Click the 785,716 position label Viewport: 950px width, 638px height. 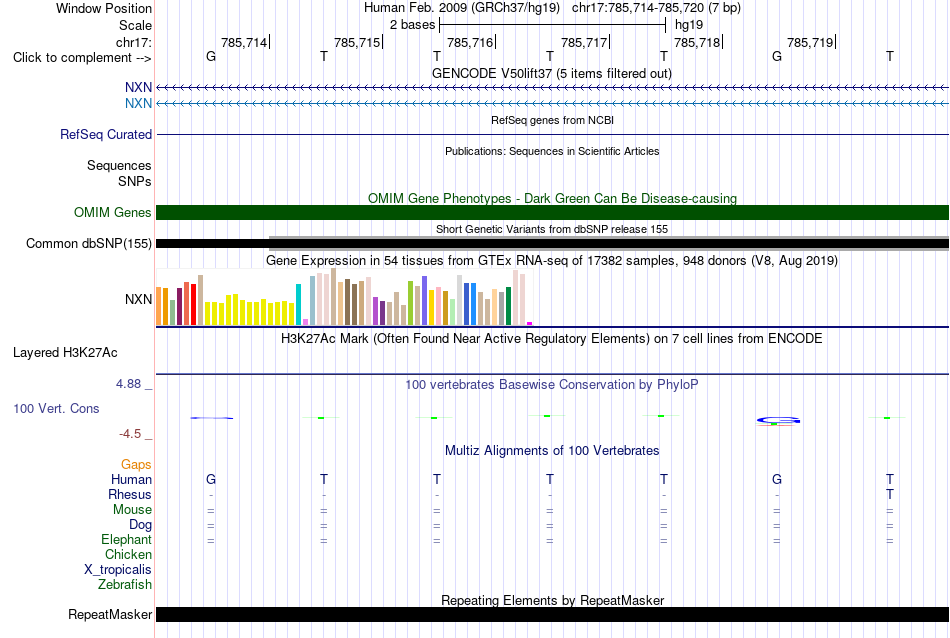(x=470, y=42)
